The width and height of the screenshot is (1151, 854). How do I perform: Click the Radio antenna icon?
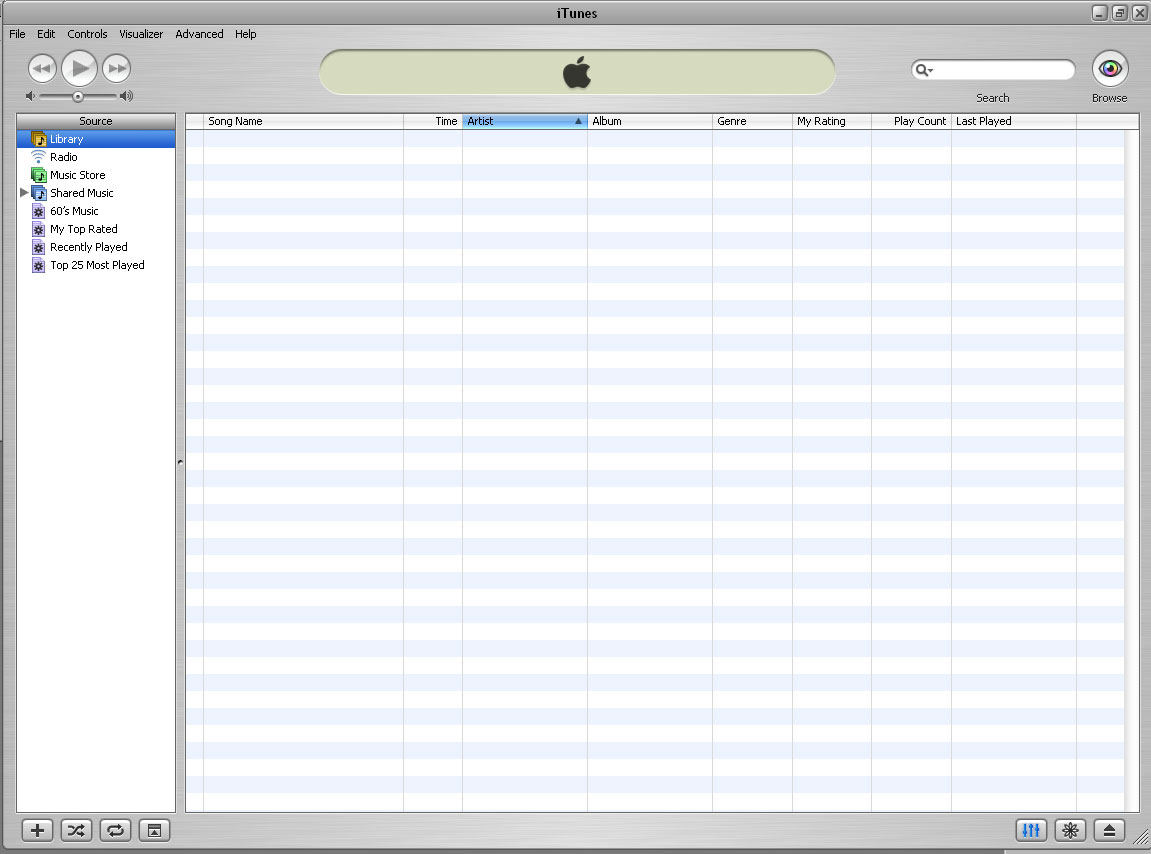coord(39,156)
